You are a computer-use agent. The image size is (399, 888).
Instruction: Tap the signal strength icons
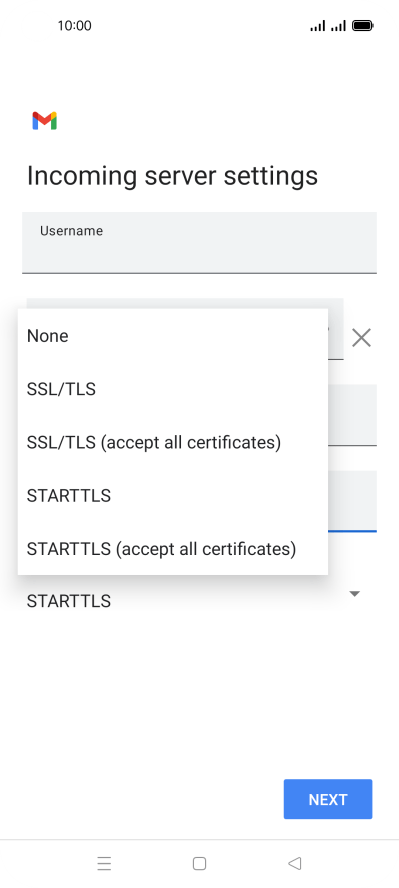(328, 25)
